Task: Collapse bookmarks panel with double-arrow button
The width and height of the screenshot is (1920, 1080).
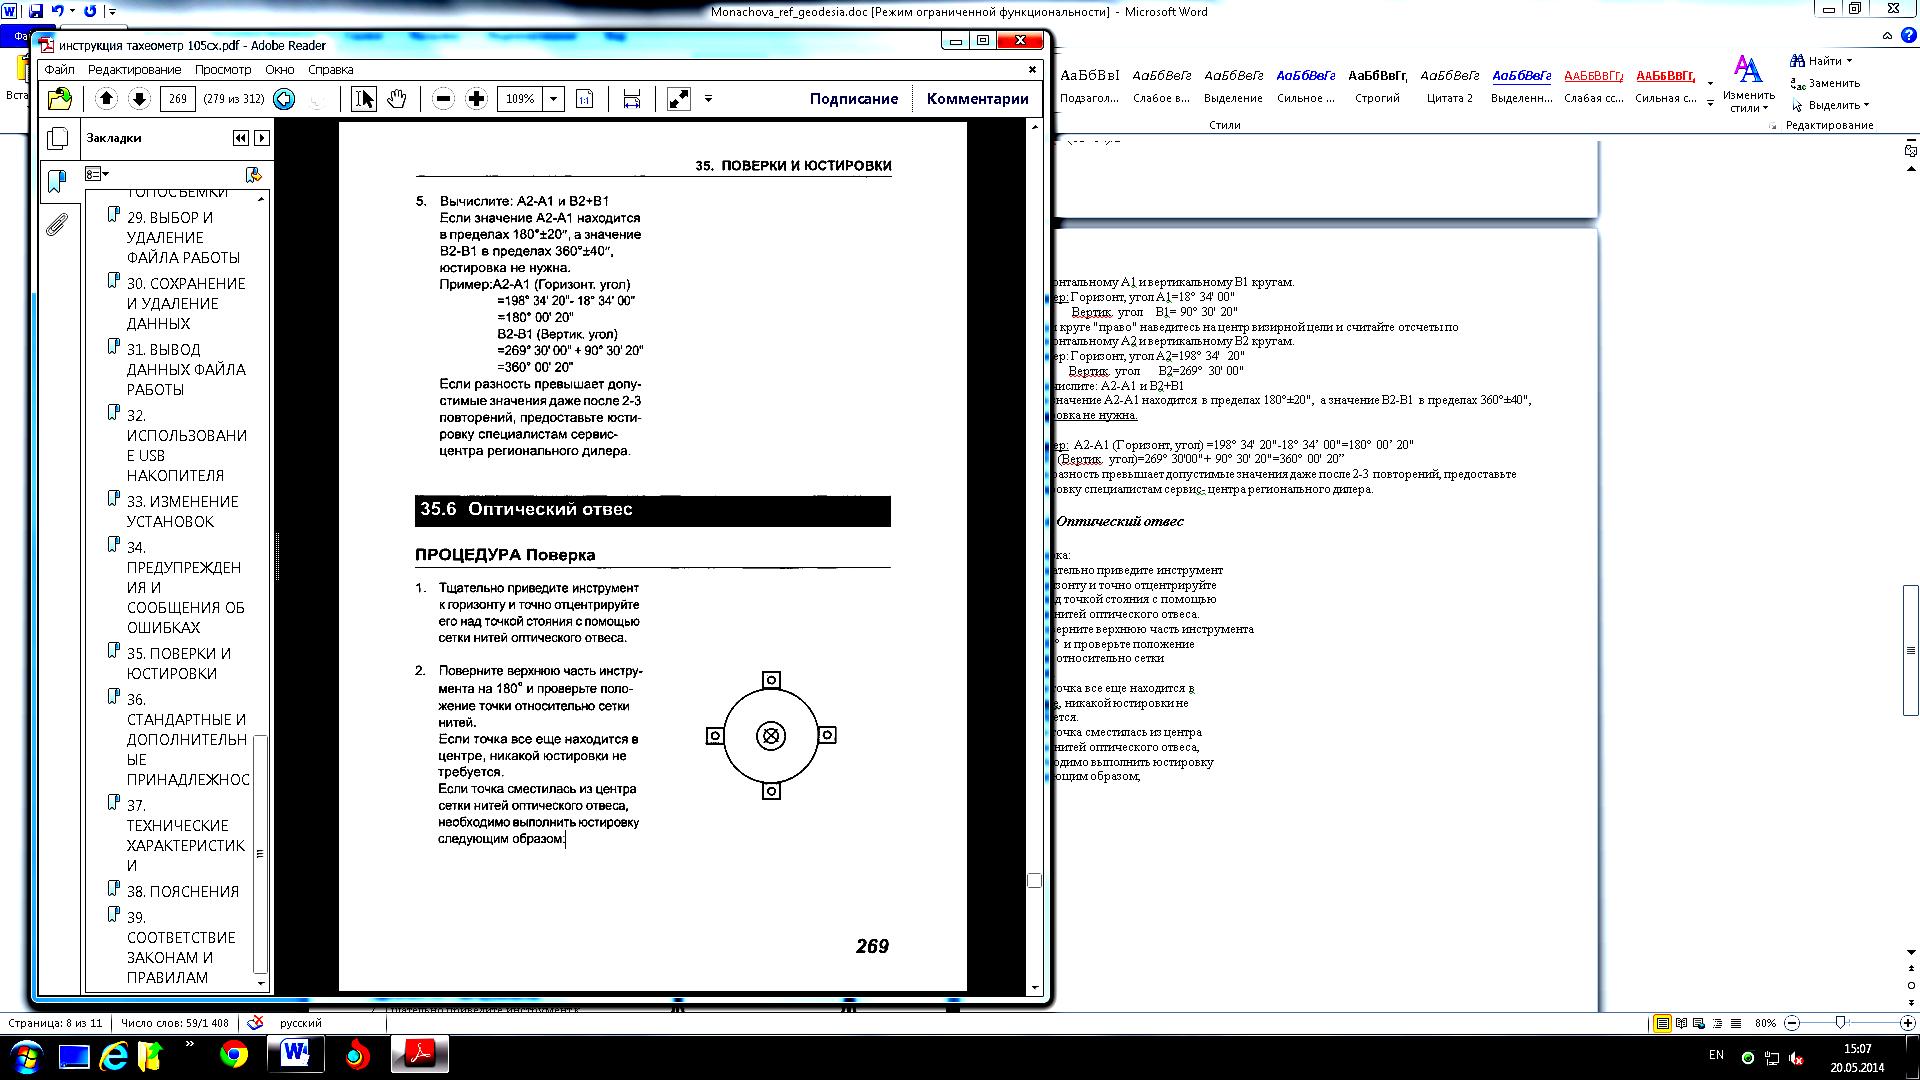Action: tap(240, 138)
